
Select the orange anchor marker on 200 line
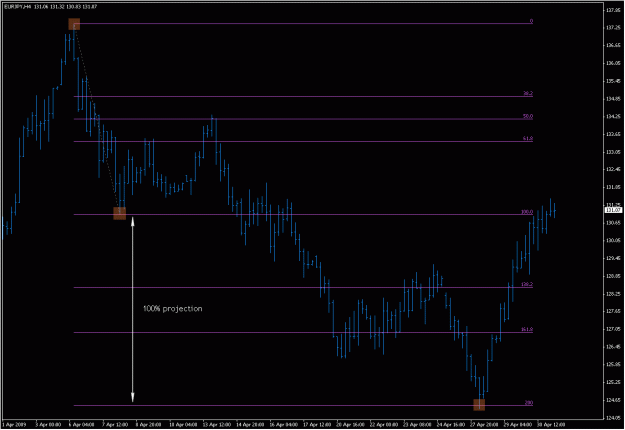coord(479,405)
